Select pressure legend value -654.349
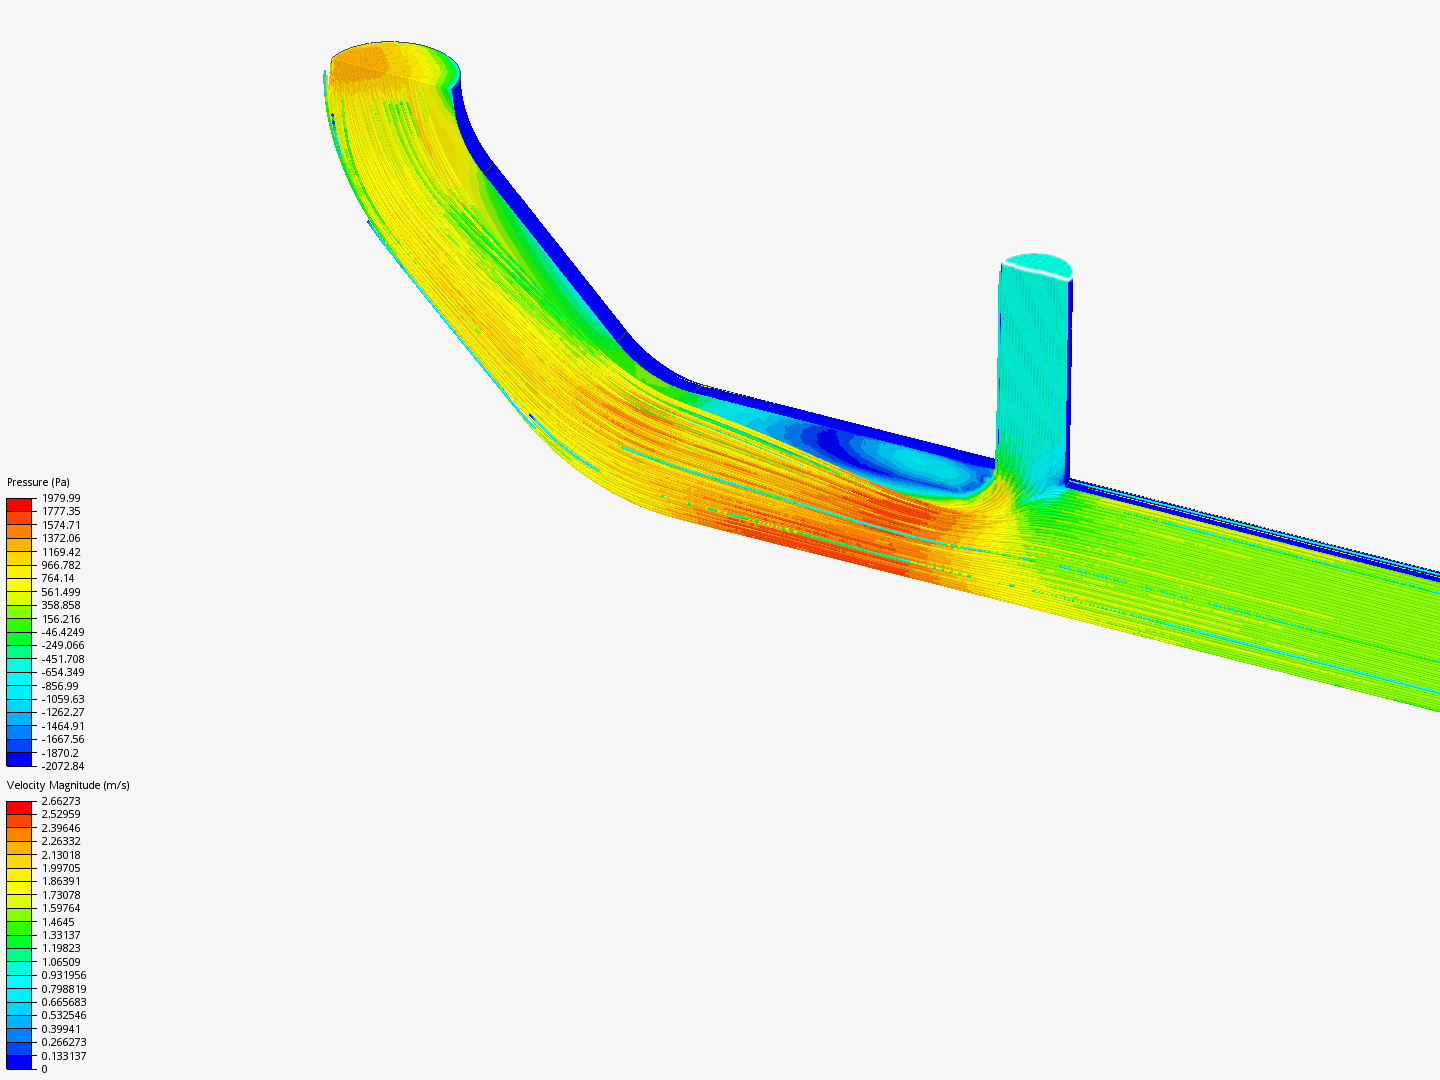Screen dimensions: 1440x1080 pos(63,672)
